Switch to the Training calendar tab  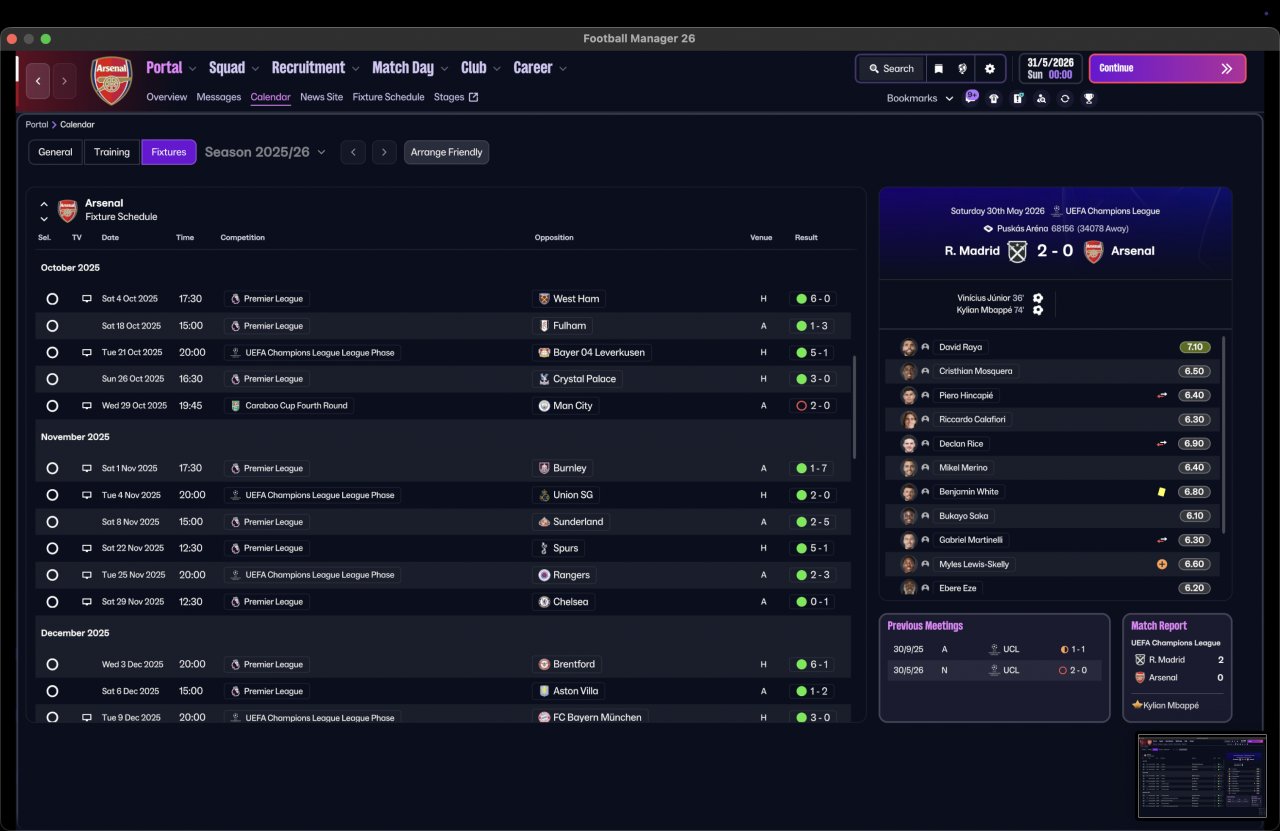pyautogui.click(x=112, y=152)
